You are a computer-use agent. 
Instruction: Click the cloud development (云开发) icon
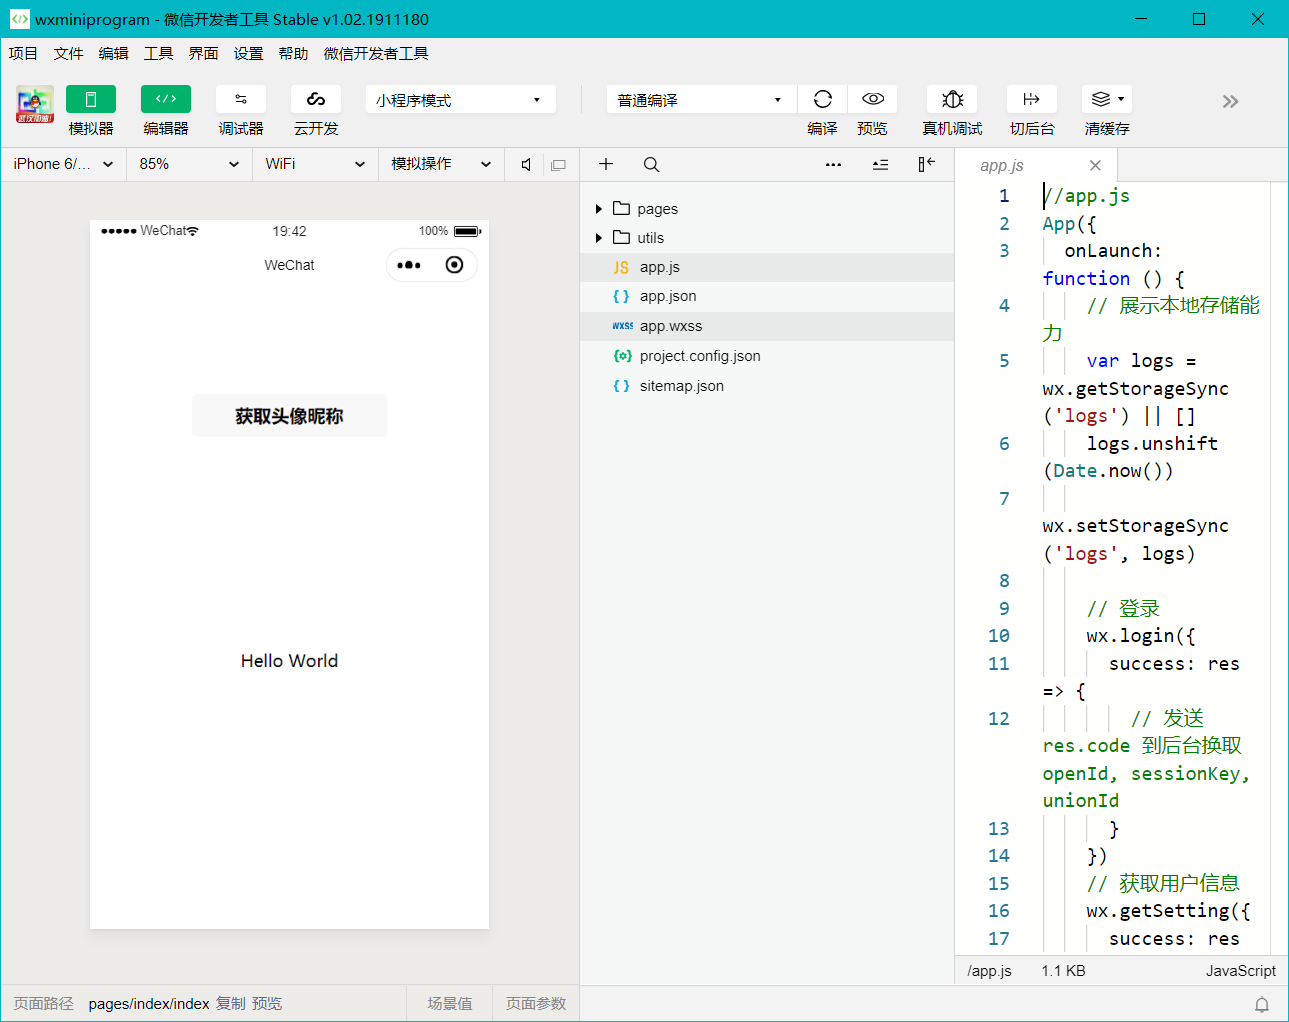316,99
